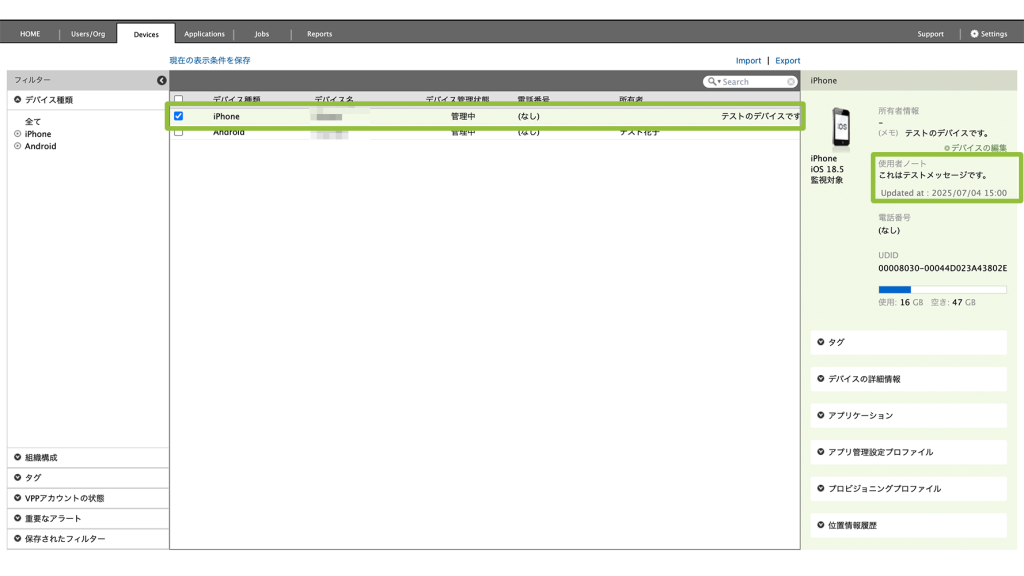Choose 全て in the device type filter

tap(33, 121)
